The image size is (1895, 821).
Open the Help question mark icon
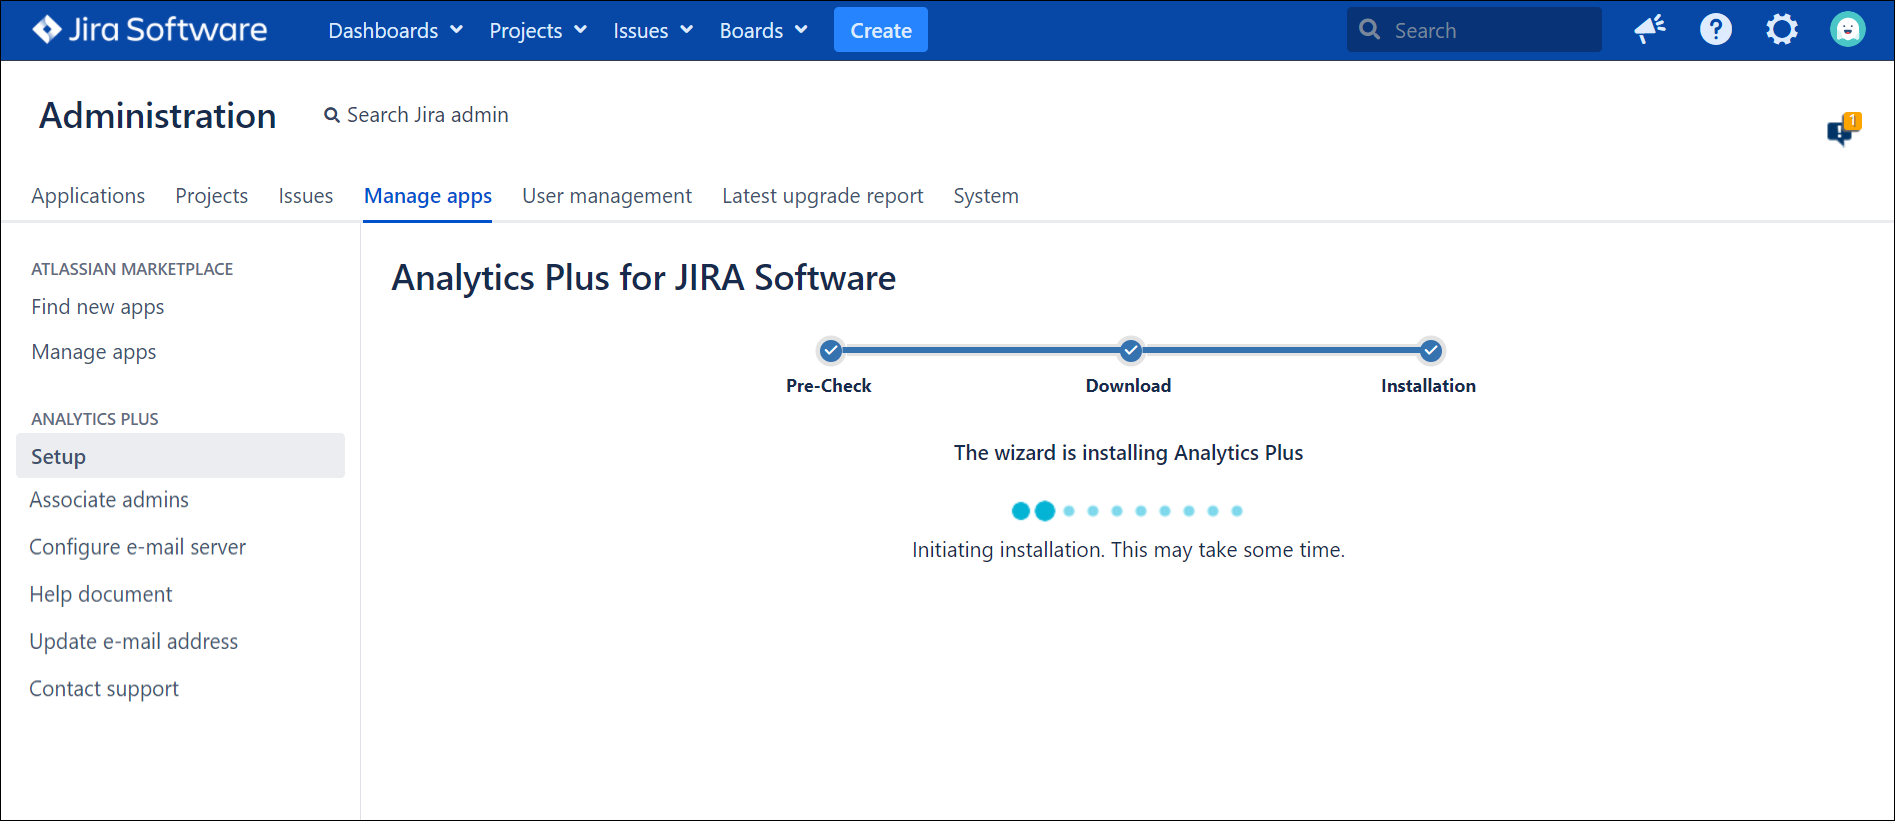click(x=1715, y=30)
